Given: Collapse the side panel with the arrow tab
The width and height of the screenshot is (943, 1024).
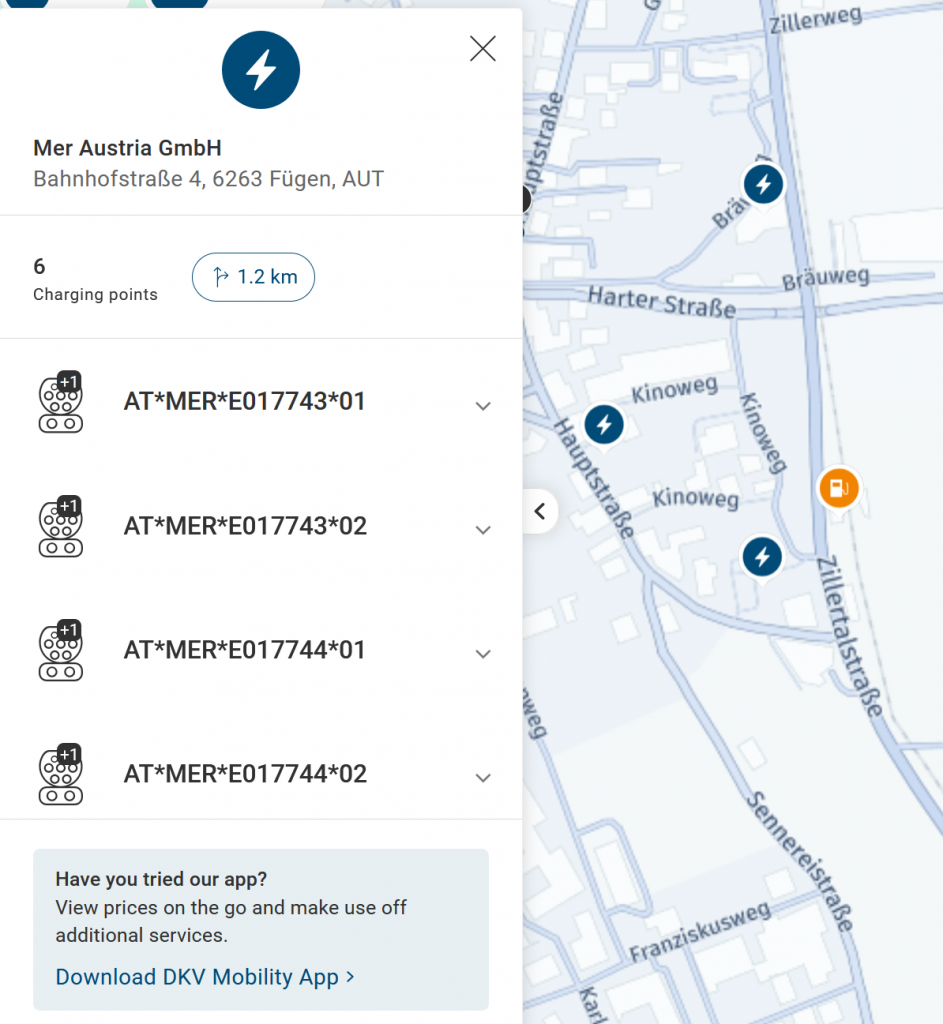Looking at the screenshot, I should point(540,511).
